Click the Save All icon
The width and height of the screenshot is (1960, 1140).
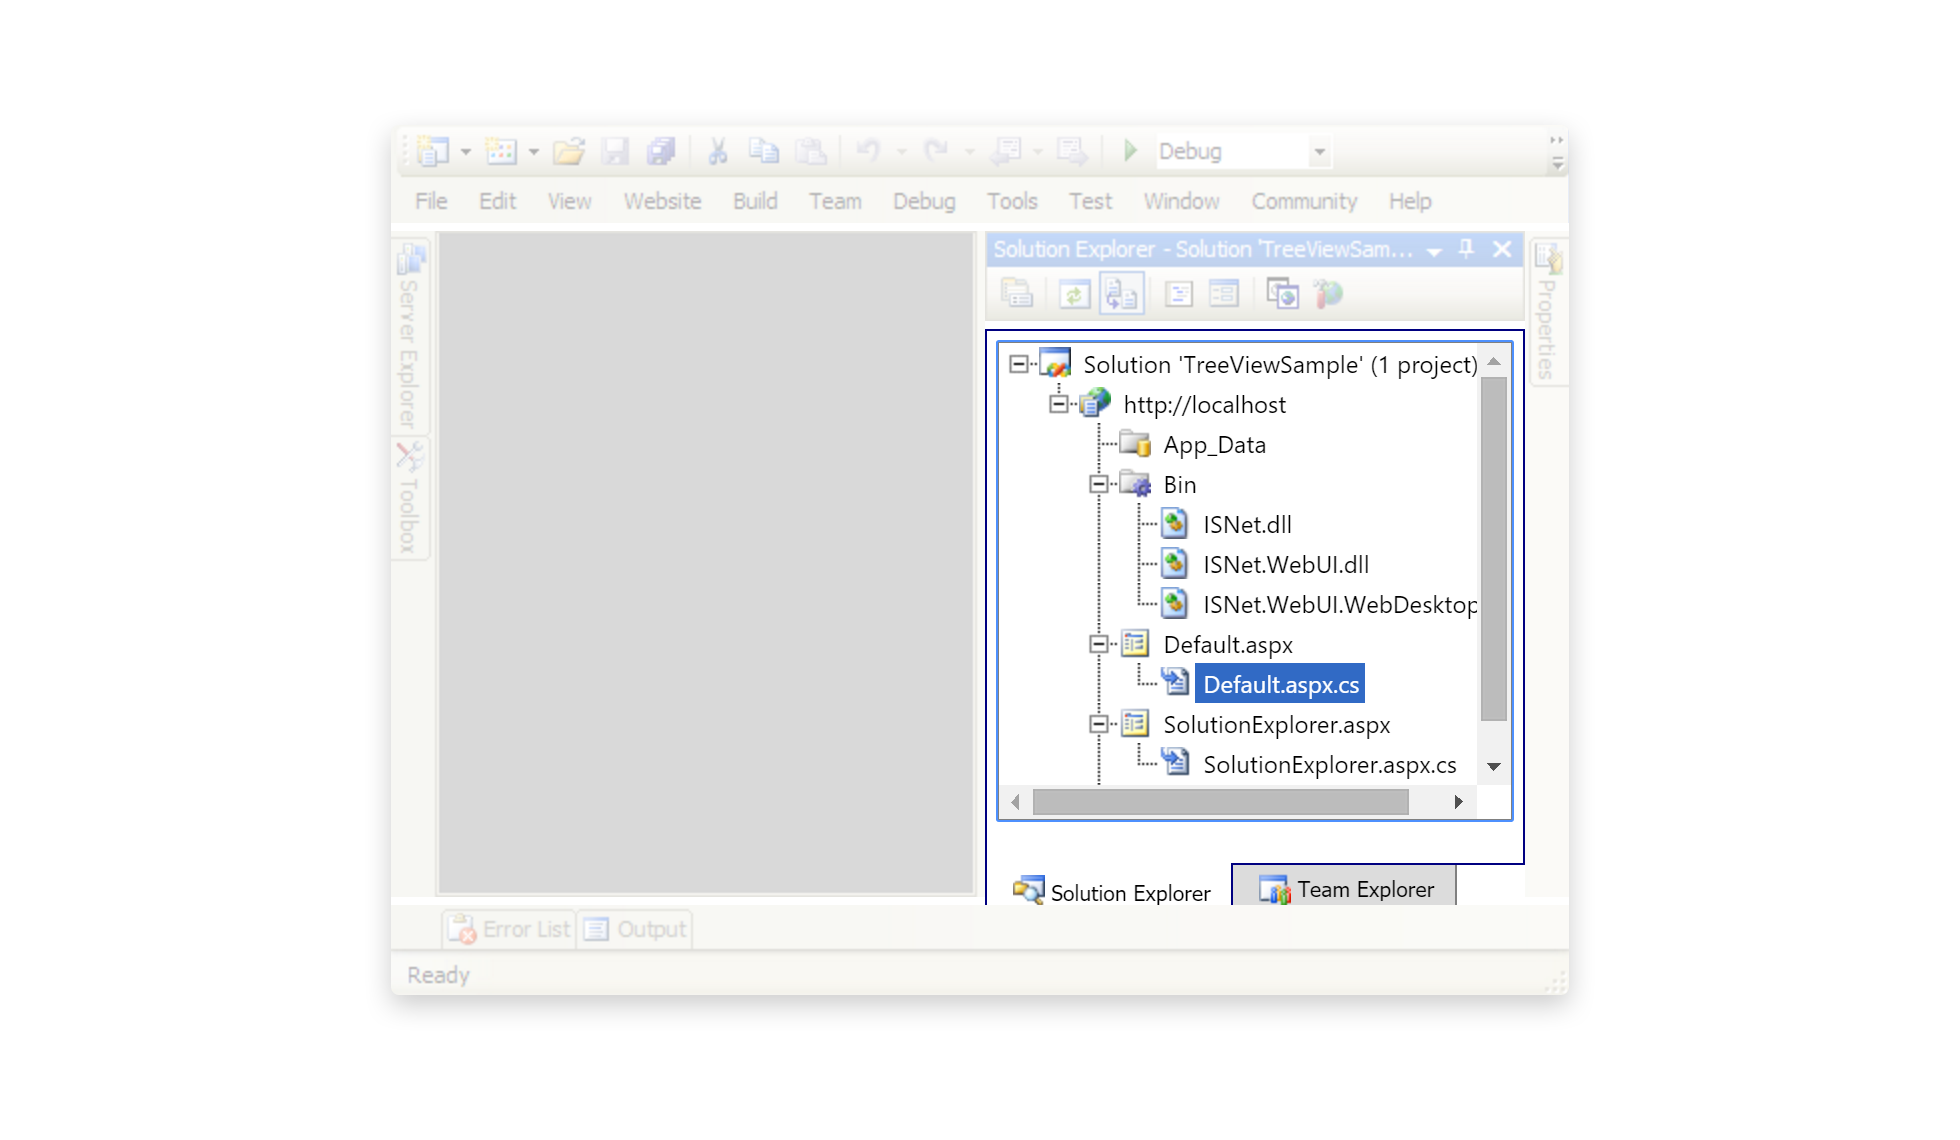661,151
